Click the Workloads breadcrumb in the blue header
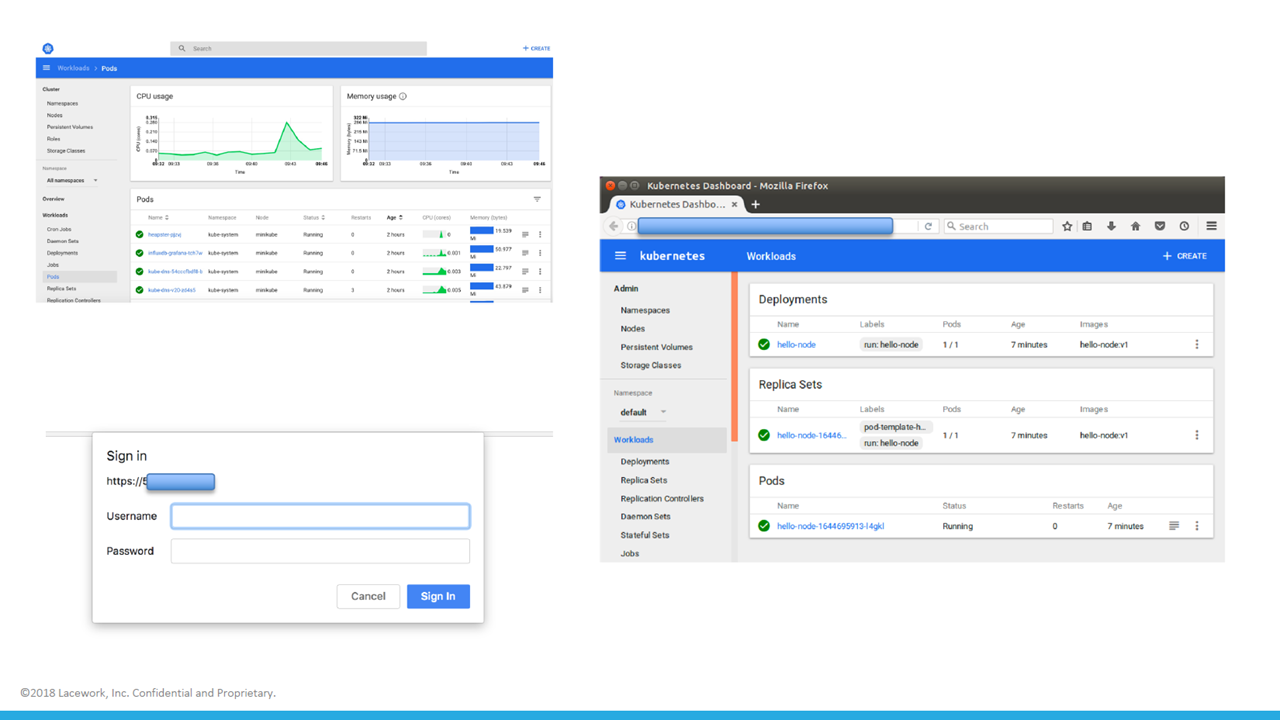The width and height of the screenshot is (1280, 720). 73,68
